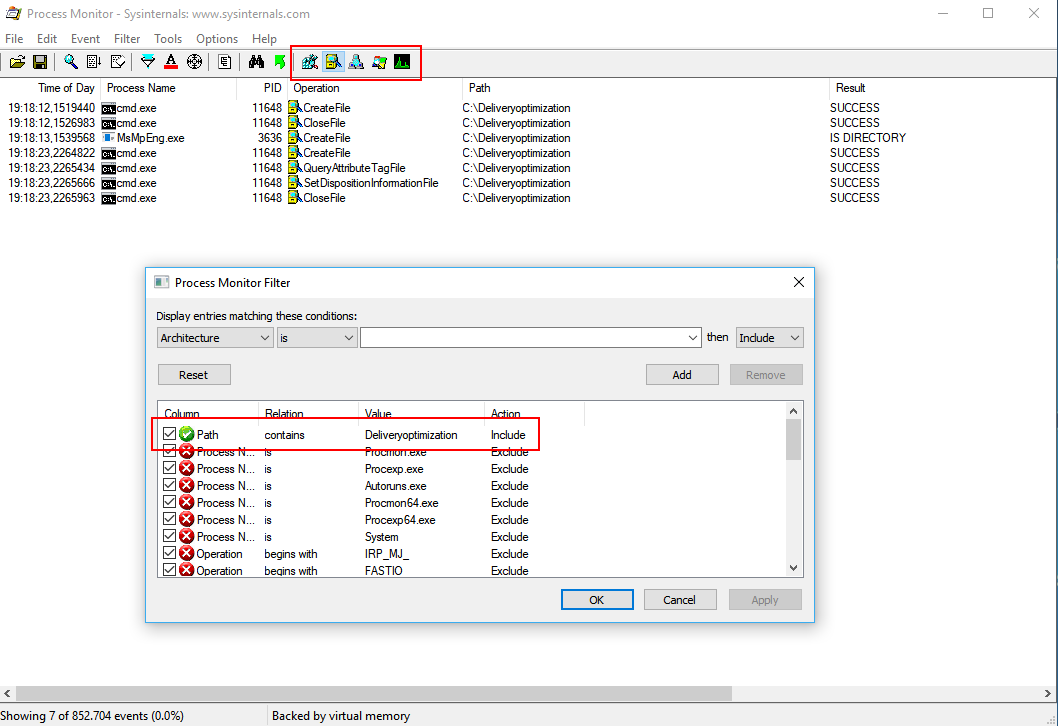Click the Add filter button
The image size is (1058, 726).
(x=682, y=374)
